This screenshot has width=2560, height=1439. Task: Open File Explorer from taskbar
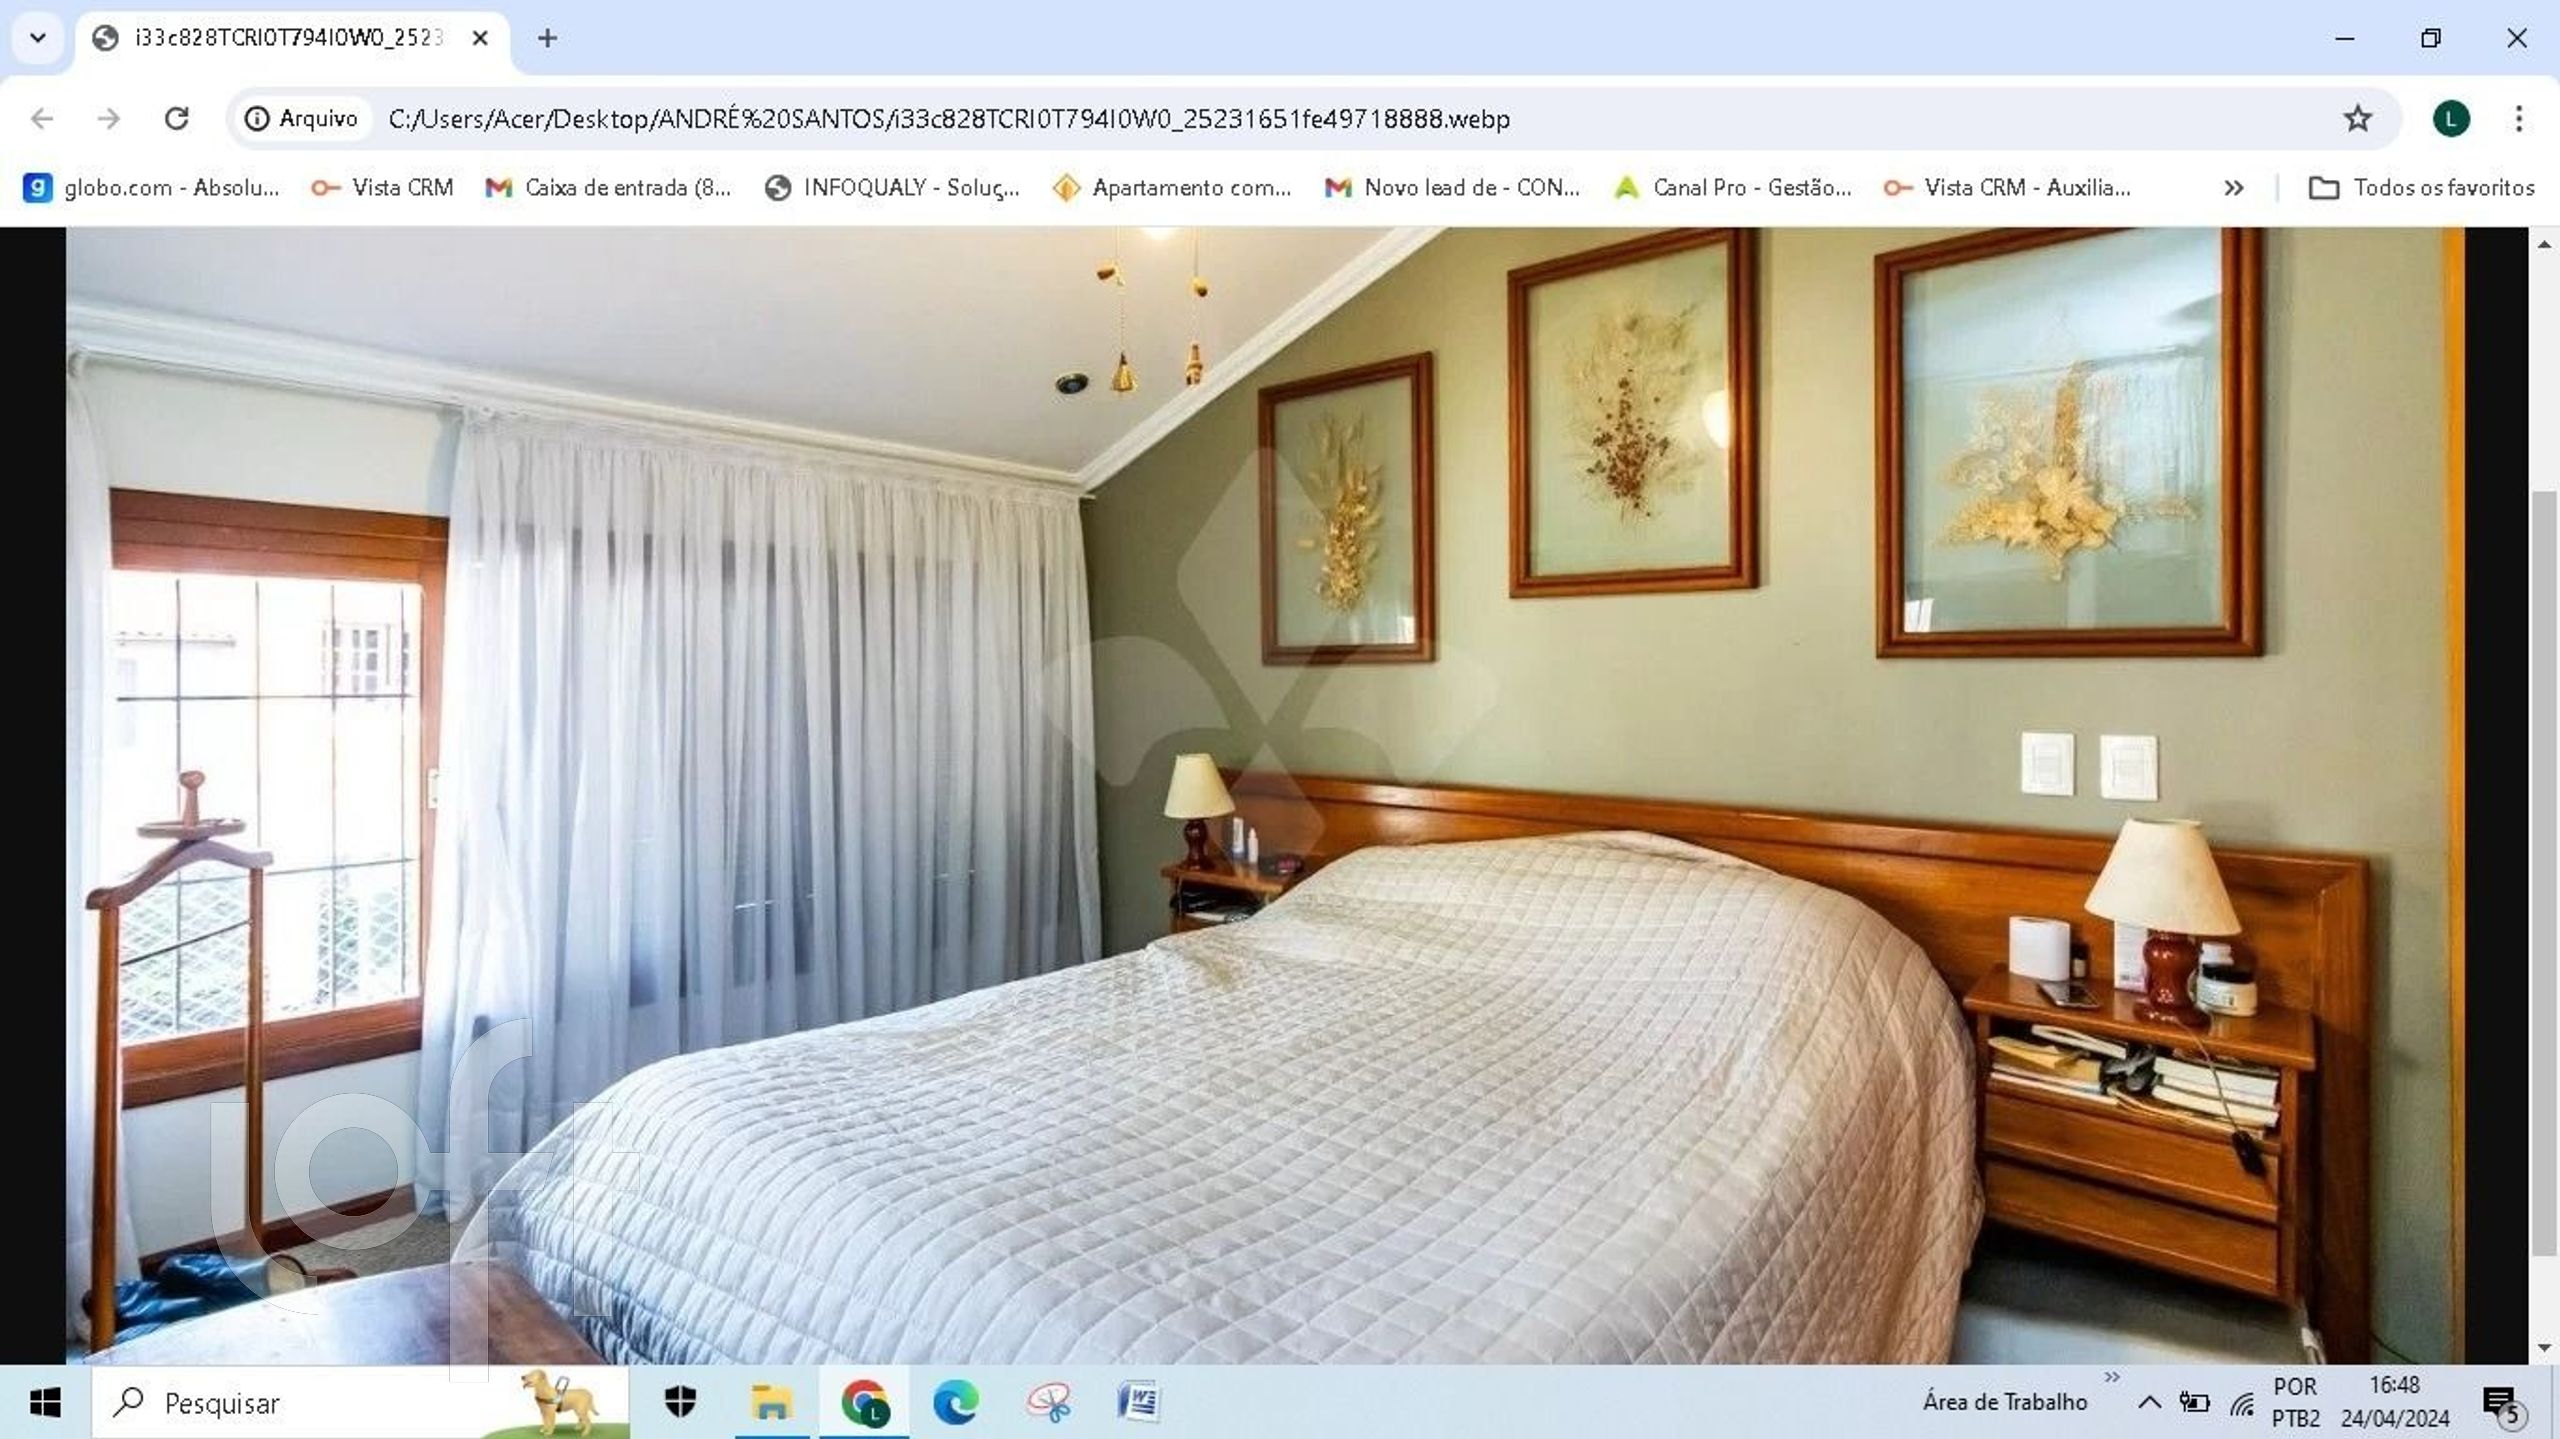coord(771,1402)
